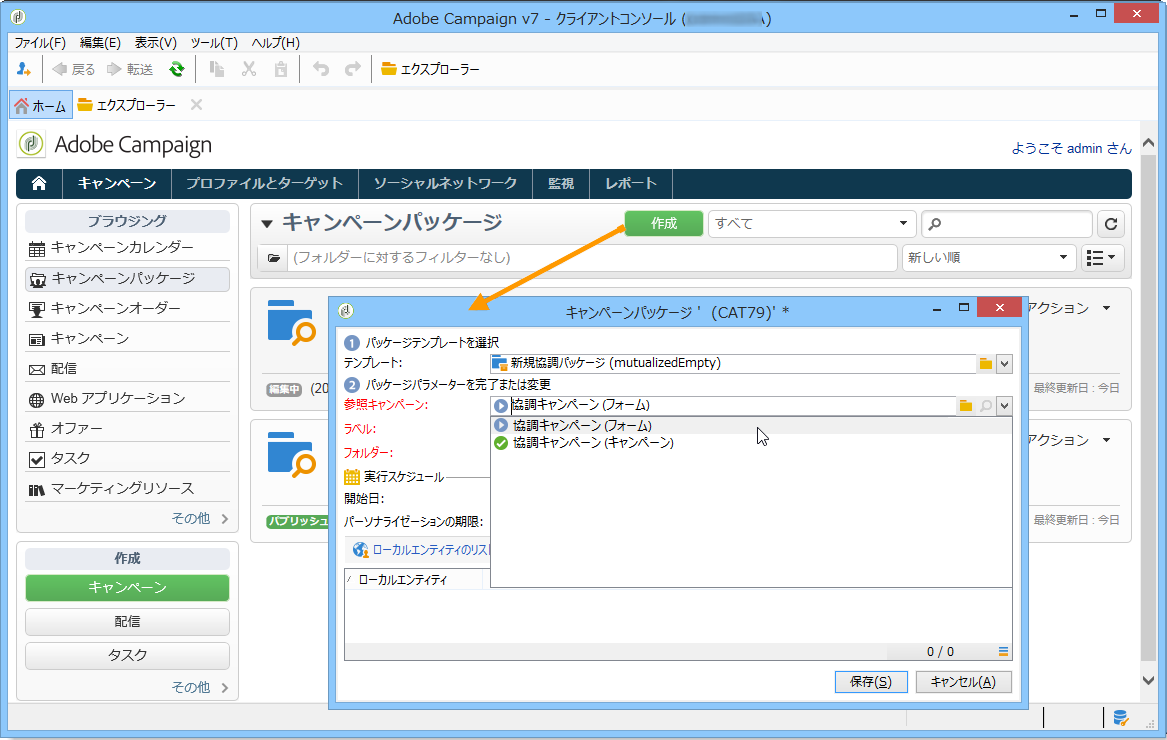1167x740 pixels.
Task: Open 配信 in browsing sidebar
Action: 127,369
